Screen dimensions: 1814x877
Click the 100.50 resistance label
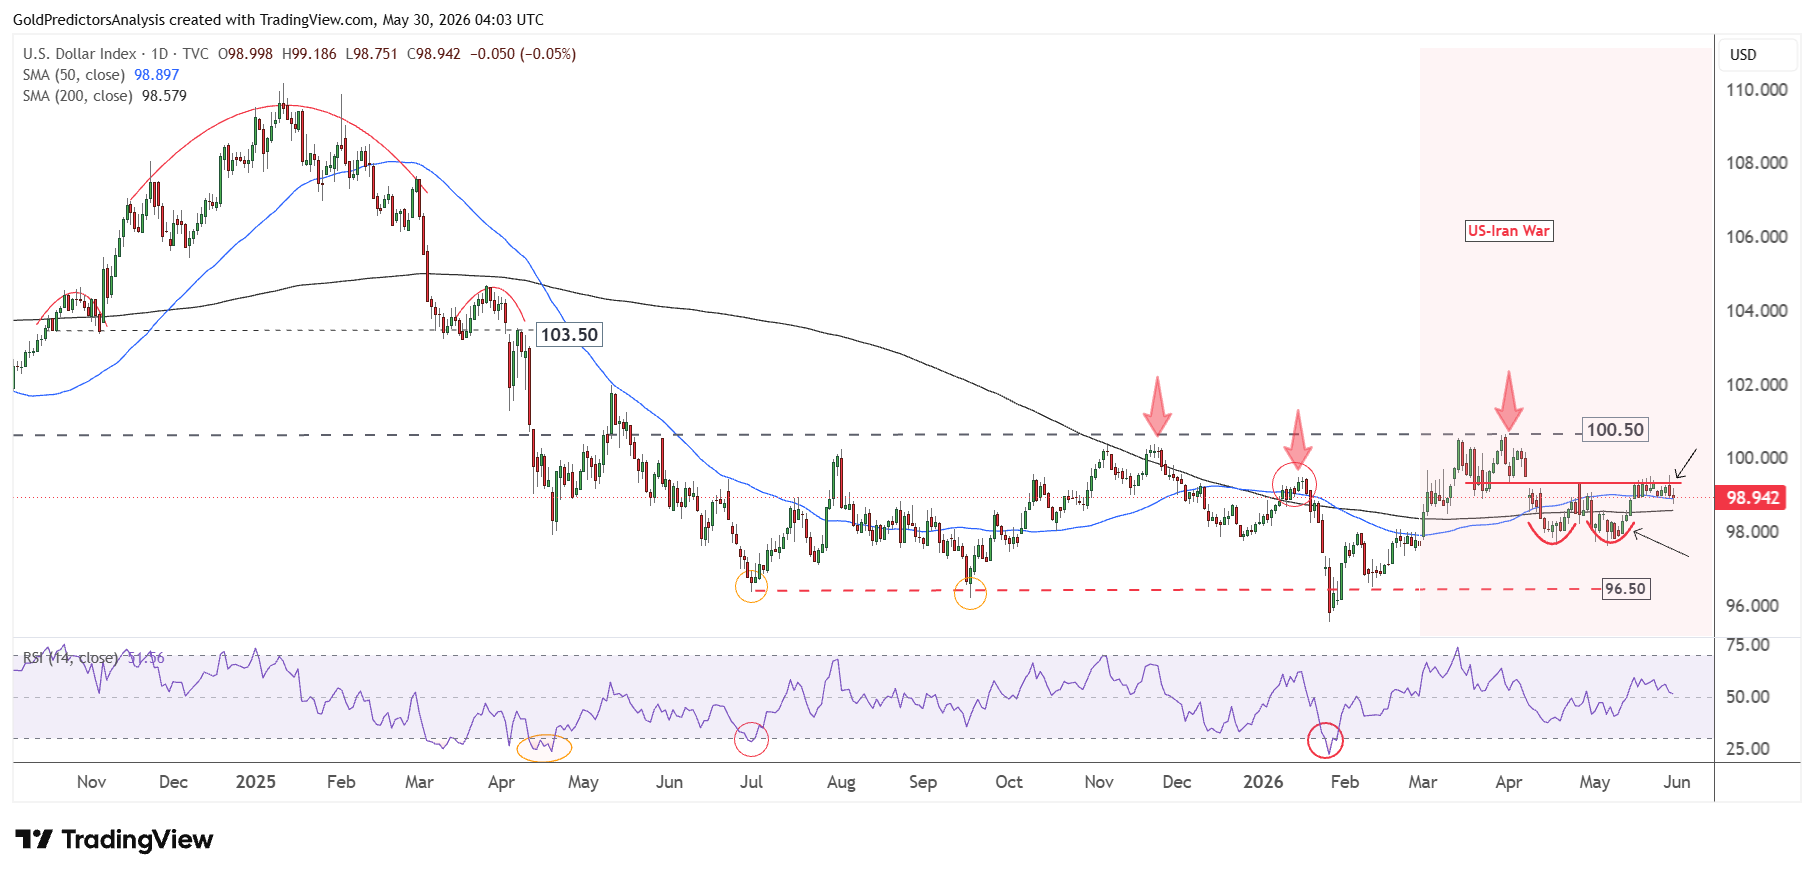[1615, 430]
